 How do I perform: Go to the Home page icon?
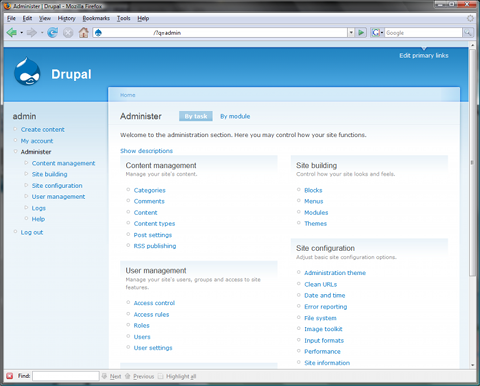pyautogui.click(x=84, y=32)
